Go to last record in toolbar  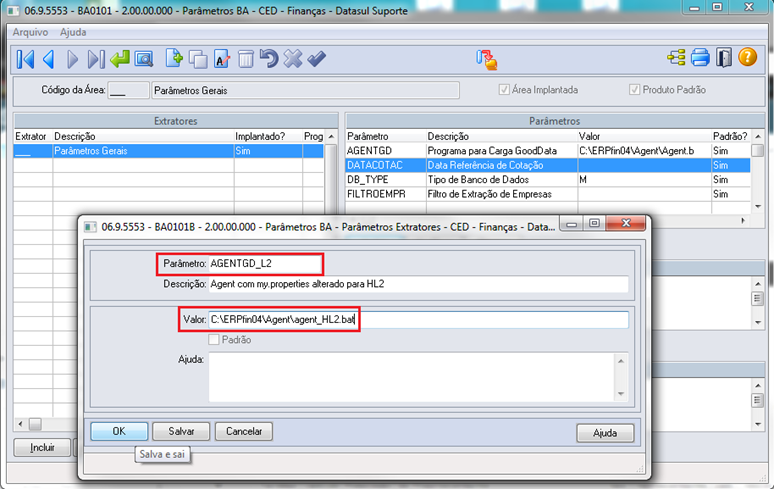point(96,59)
